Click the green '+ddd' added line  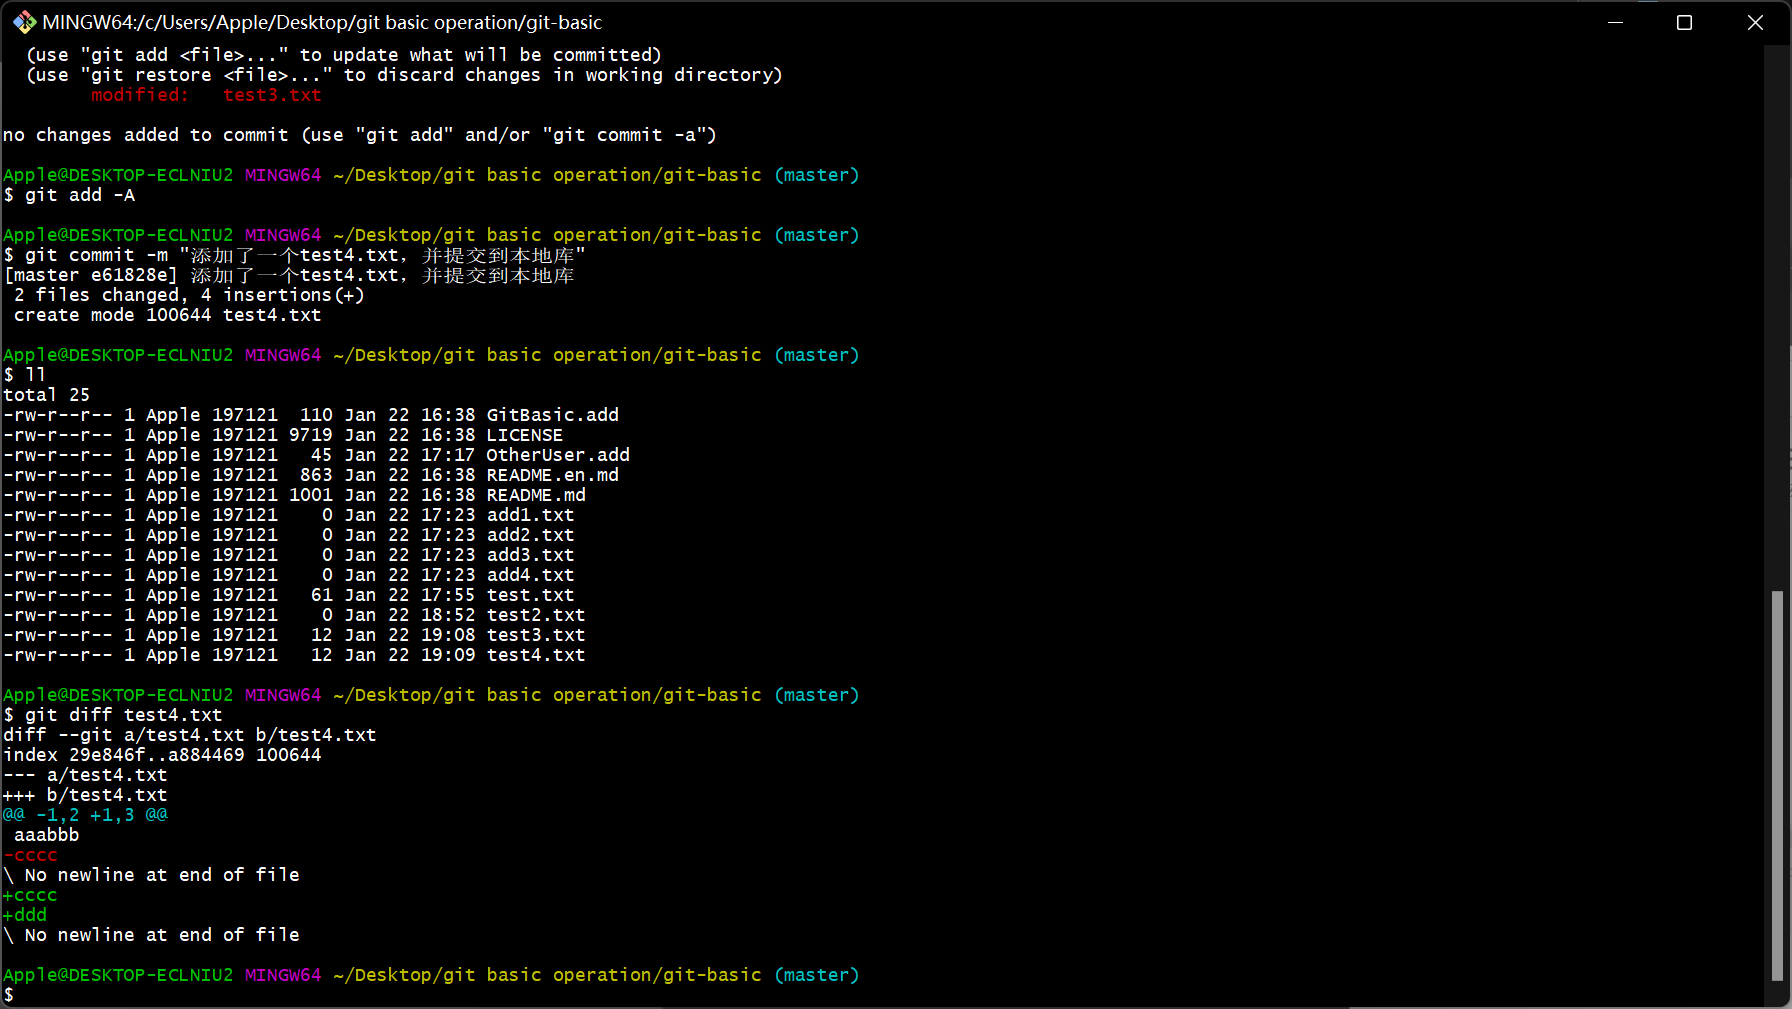[25, 915]
